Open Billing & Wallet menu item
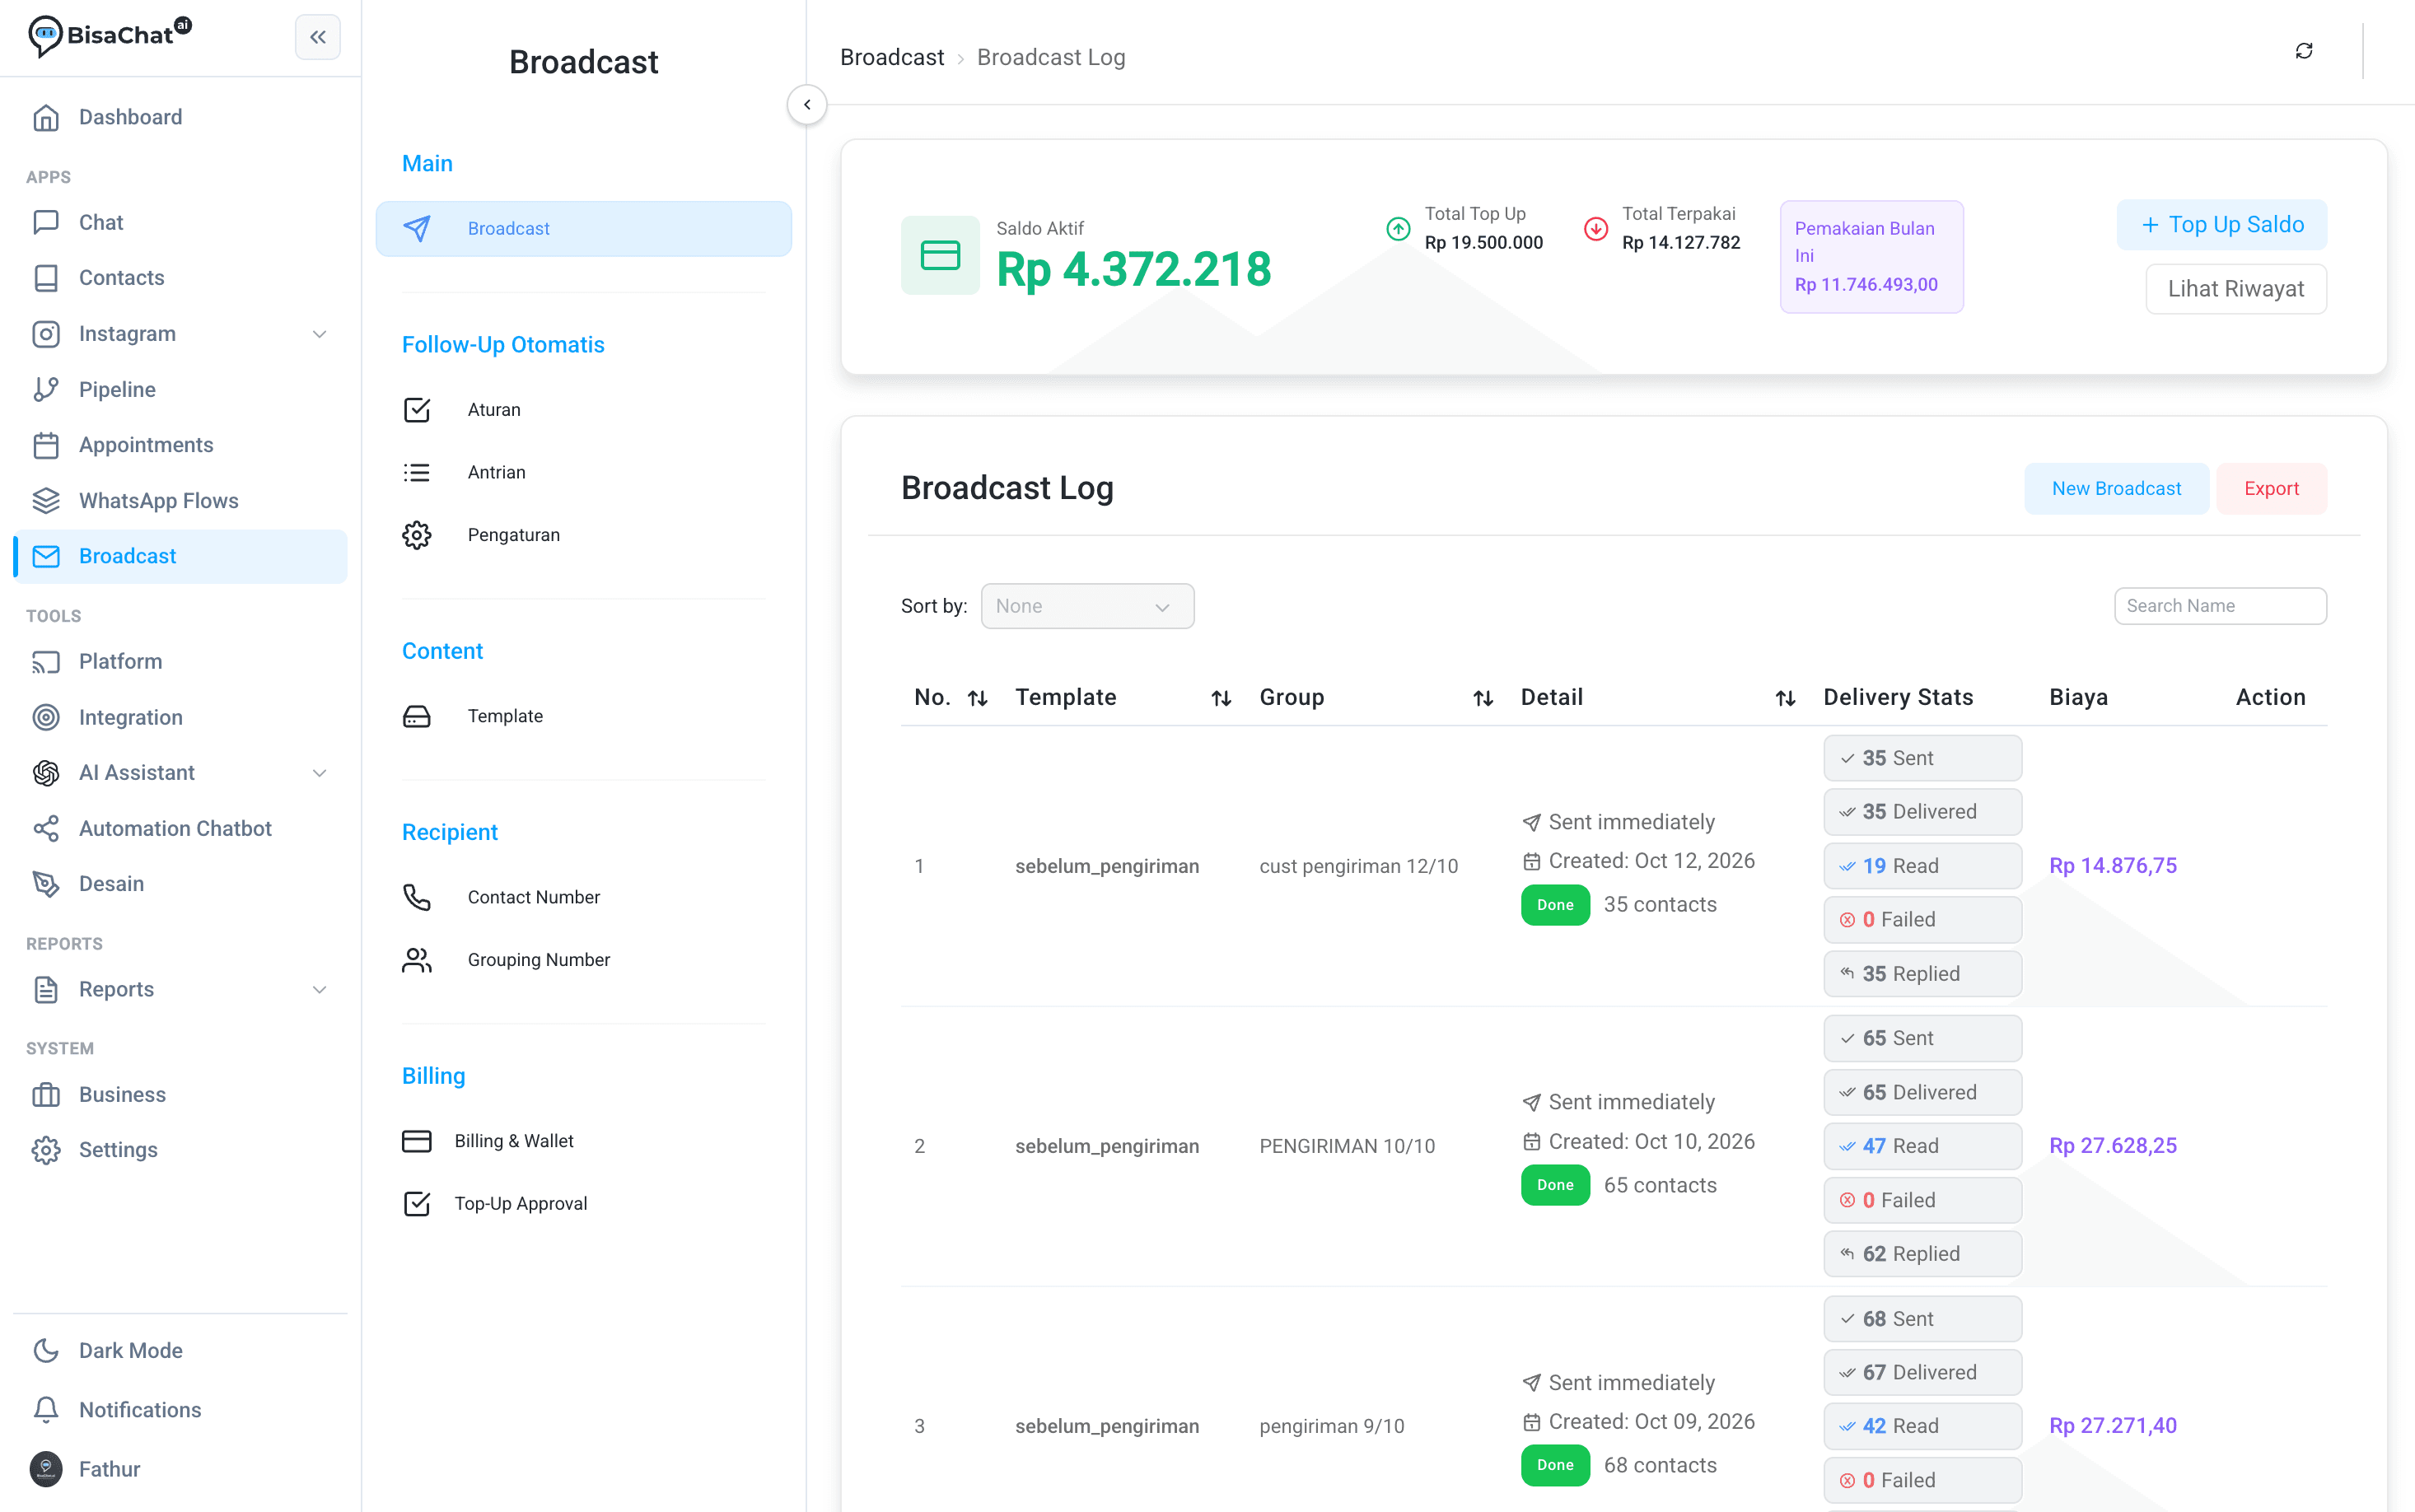Image resolution: width=2415 pixels, height=1512 pixels. tap(584, 1141)
